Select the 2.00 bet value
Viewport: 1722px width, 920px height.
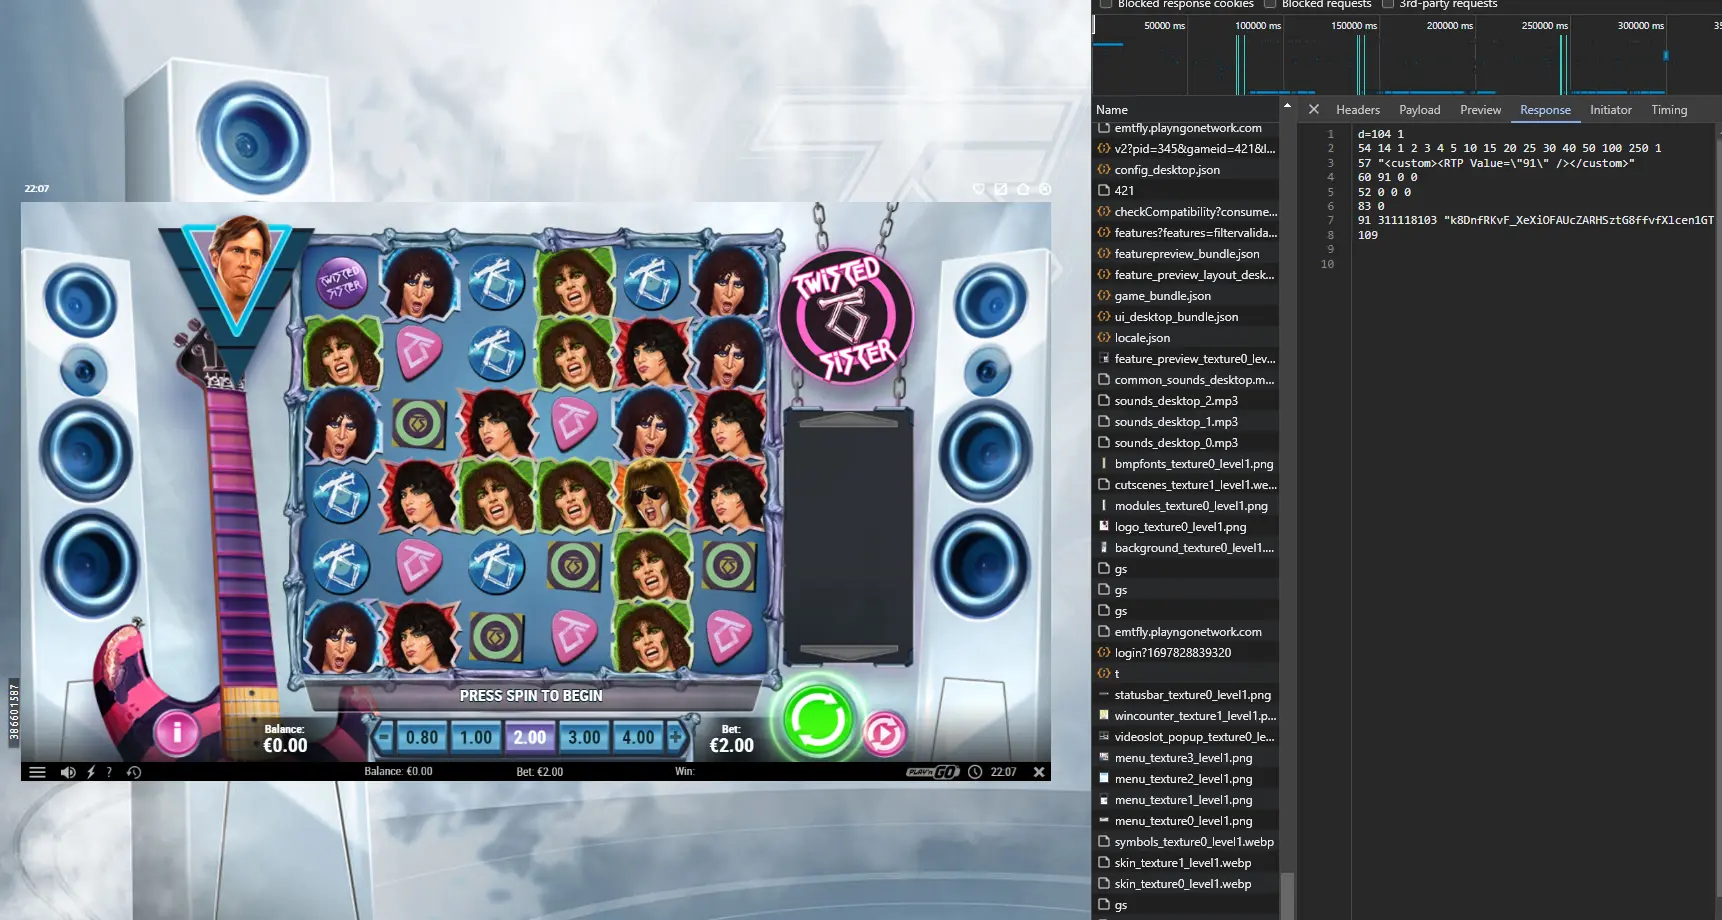pyautogui.click(x=530, y=738)
